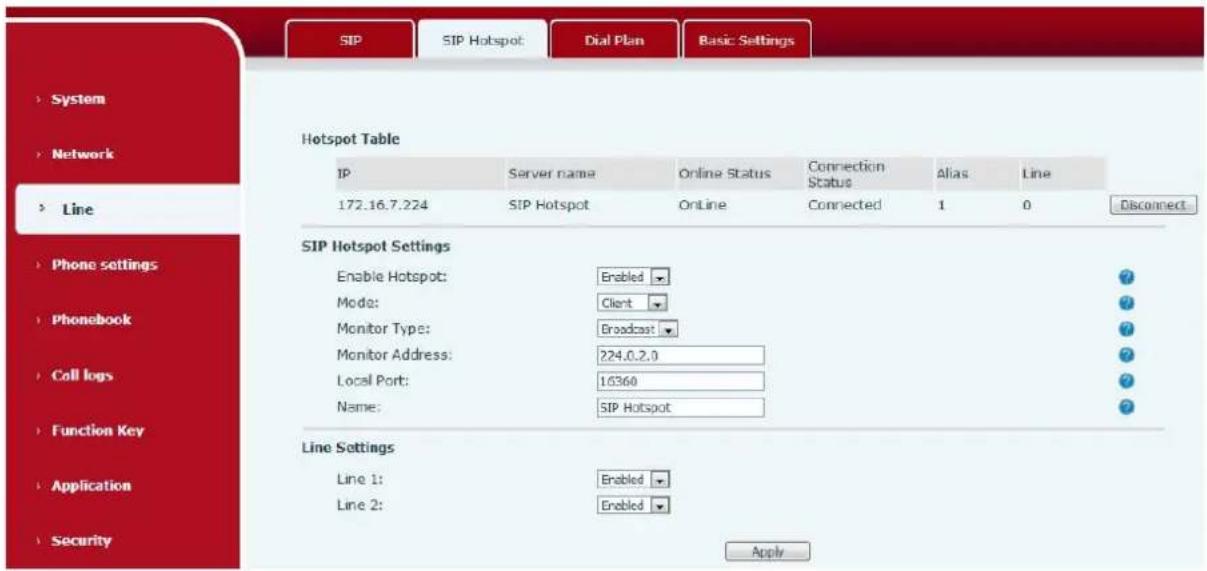This screenshot has height=571, width=1207.
Task: Open the Basic Settings tab
Action: point(746,41)
